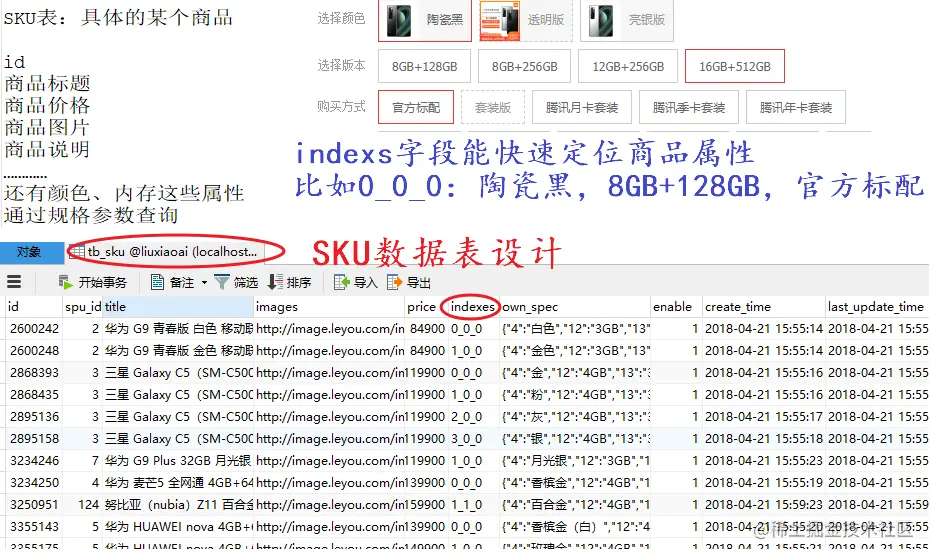The image size is (931, 557).
Task: Select the id cell 2895158
Action: (x=34, y=439)
